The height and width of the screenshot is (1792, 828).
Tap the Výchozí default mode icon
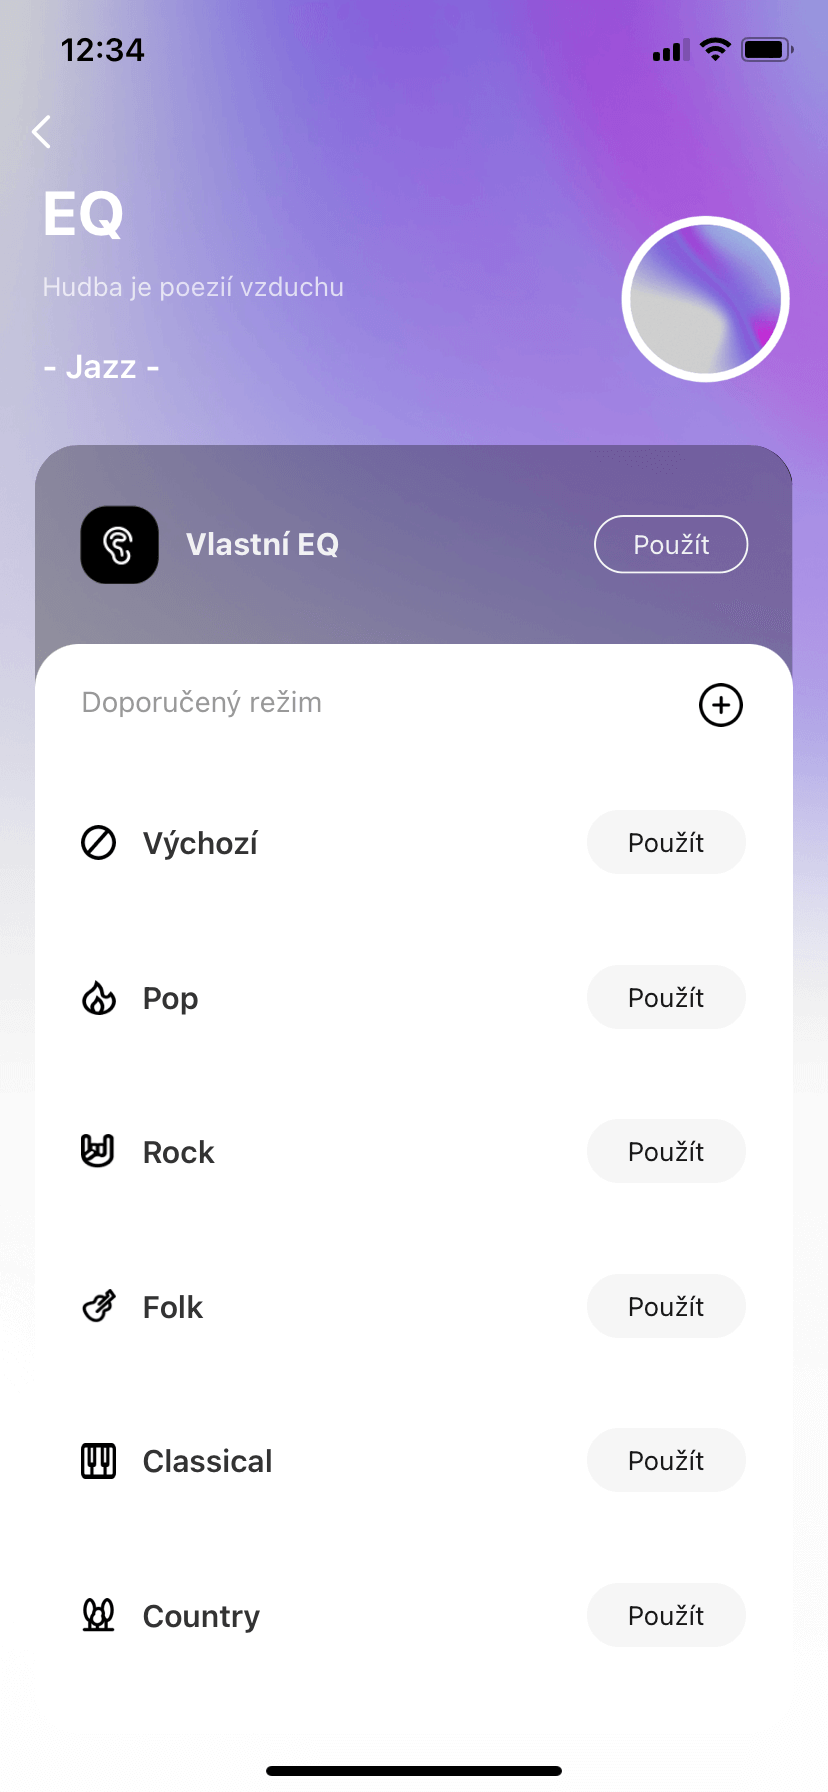98,843
